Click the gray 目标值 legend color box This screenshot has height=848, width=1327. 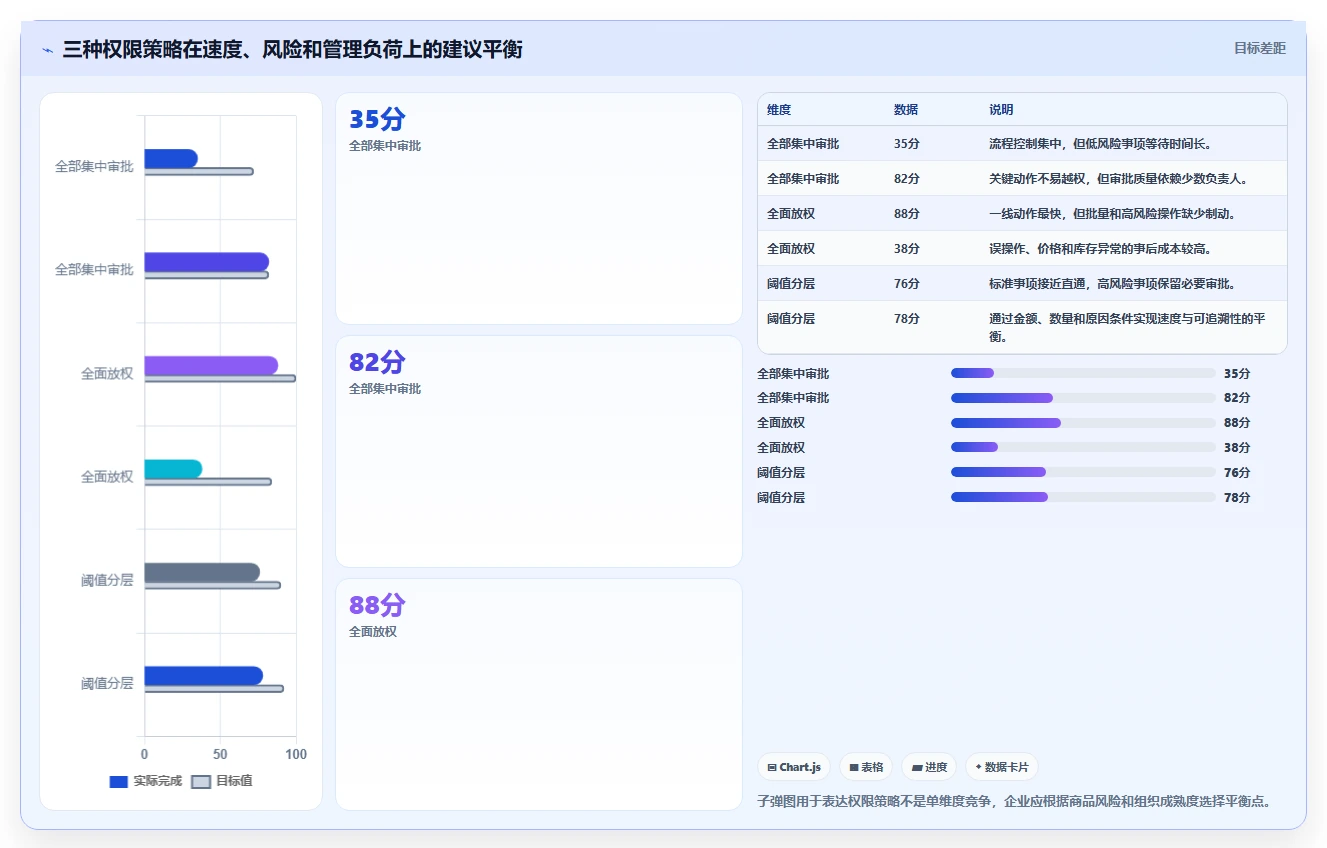(201, 781)
